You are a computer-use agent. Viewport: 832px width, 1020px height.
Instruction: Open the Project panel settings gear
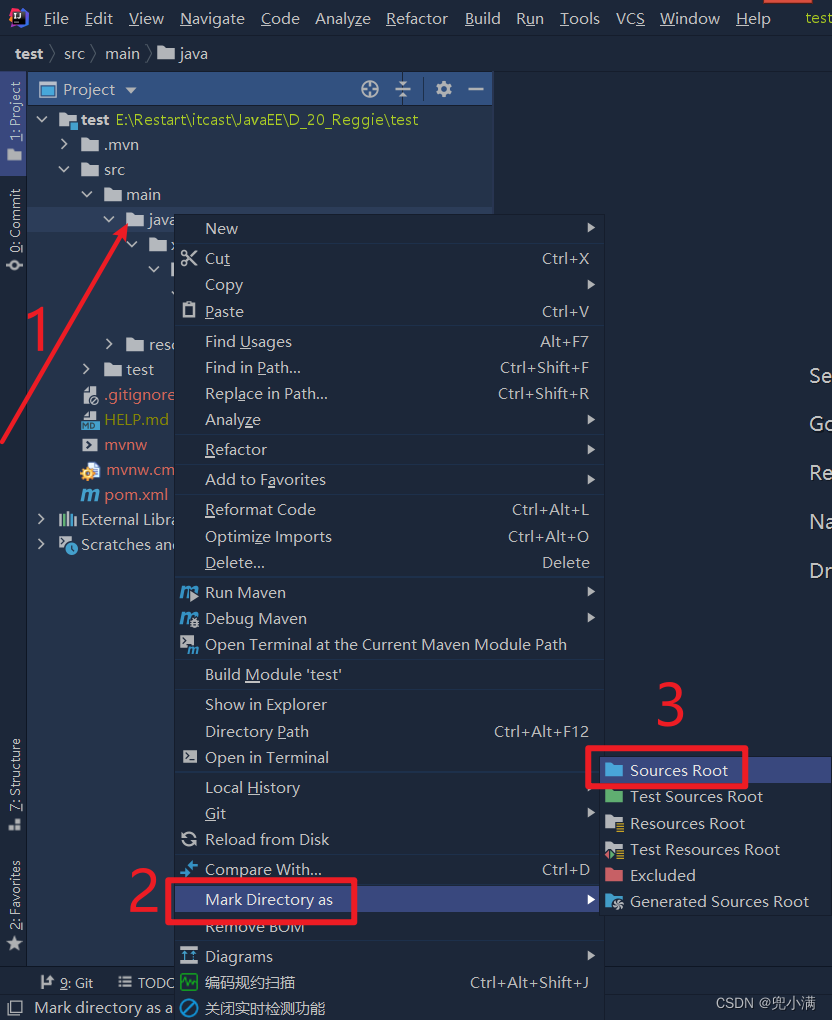(444, 89)
